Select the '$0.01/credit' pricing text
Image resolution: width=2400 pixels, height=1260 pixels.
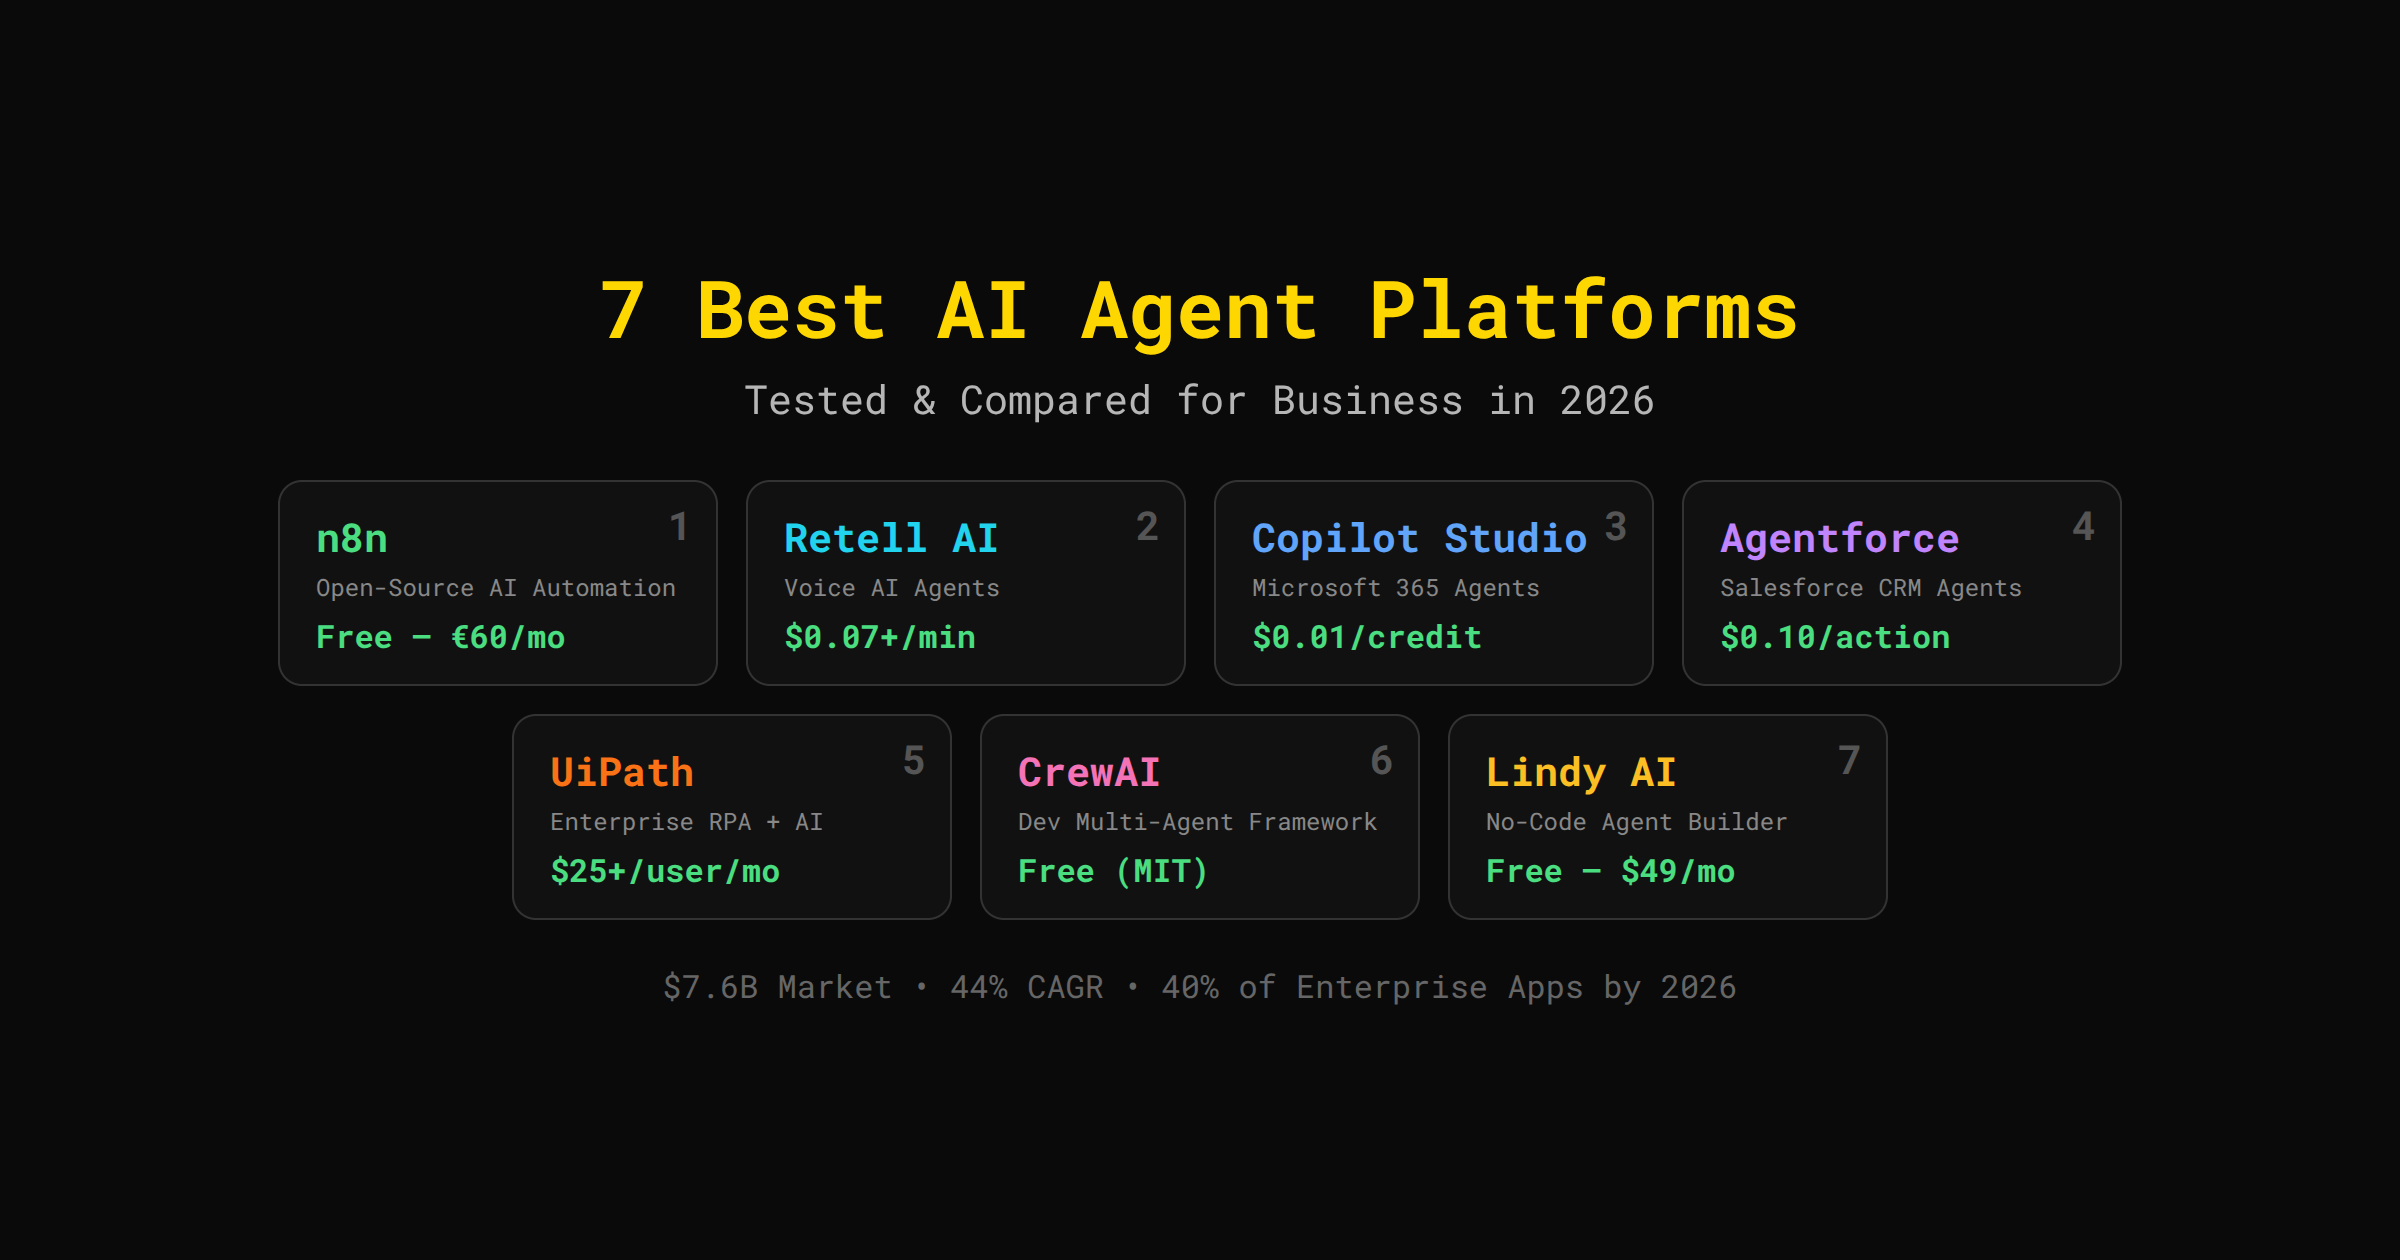point(1366,637)
